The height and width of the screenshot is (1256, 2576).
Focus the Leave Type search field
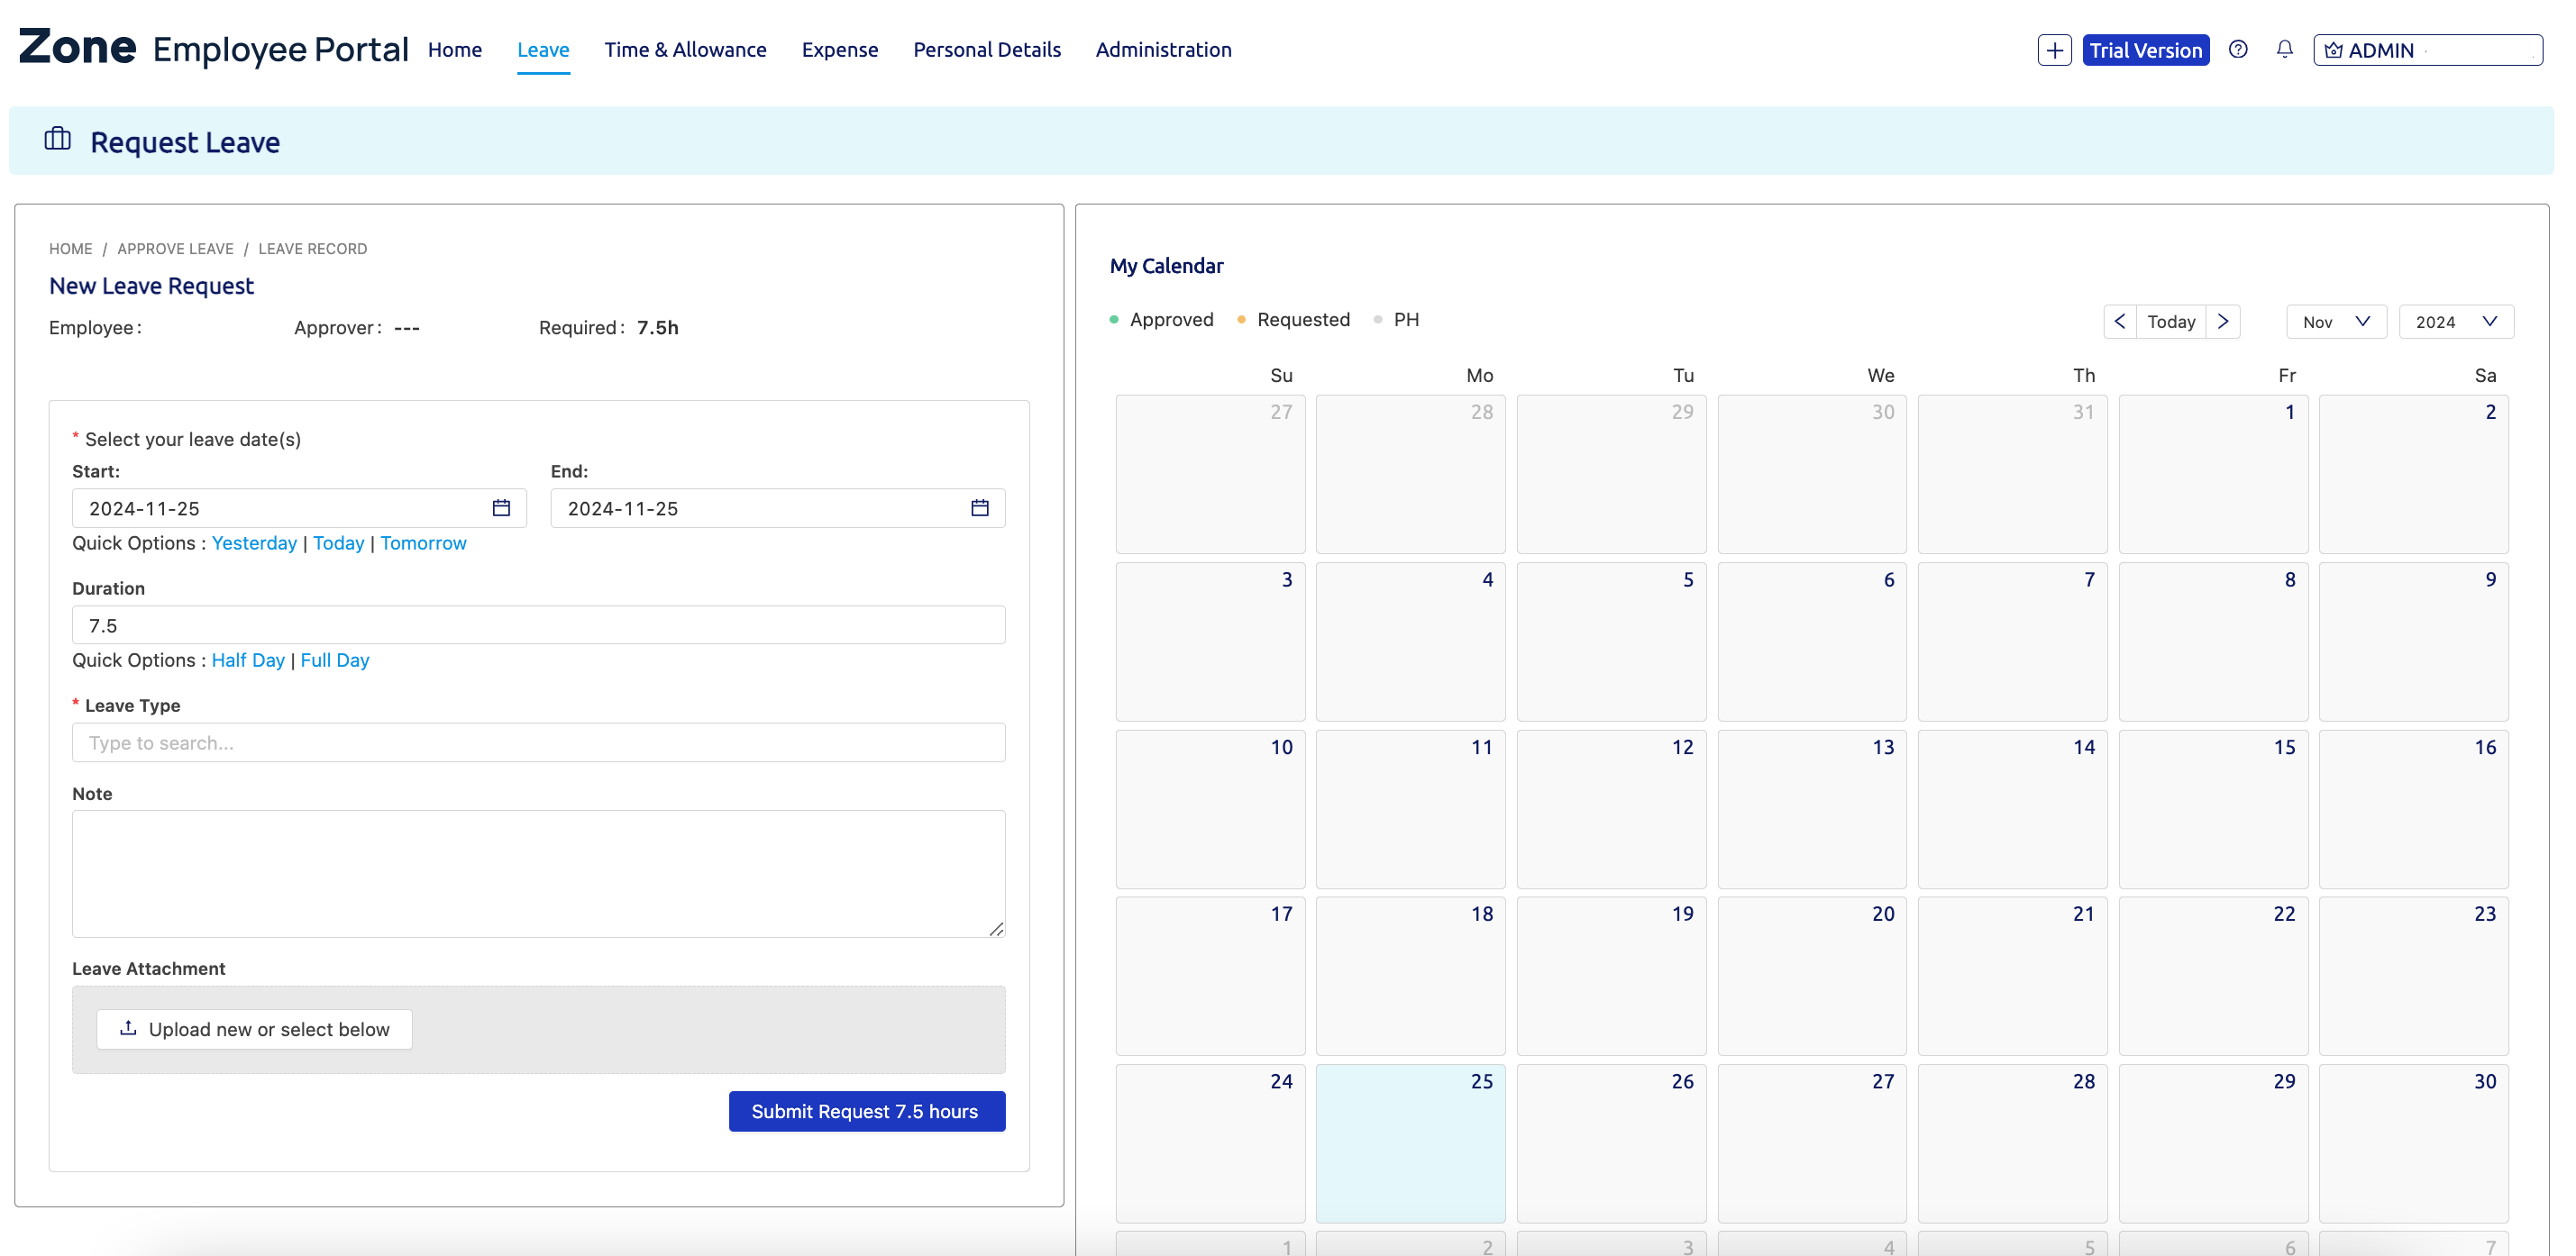[x=538, y=743]
